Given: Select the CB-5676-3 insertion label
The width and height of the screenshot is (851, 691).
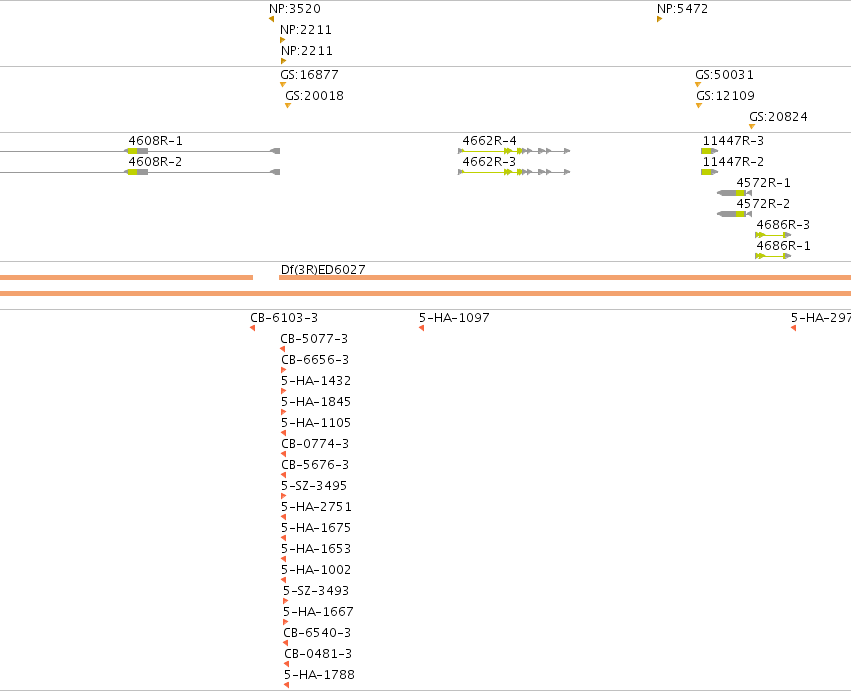Looking at the screenshot, I should 315,465.
